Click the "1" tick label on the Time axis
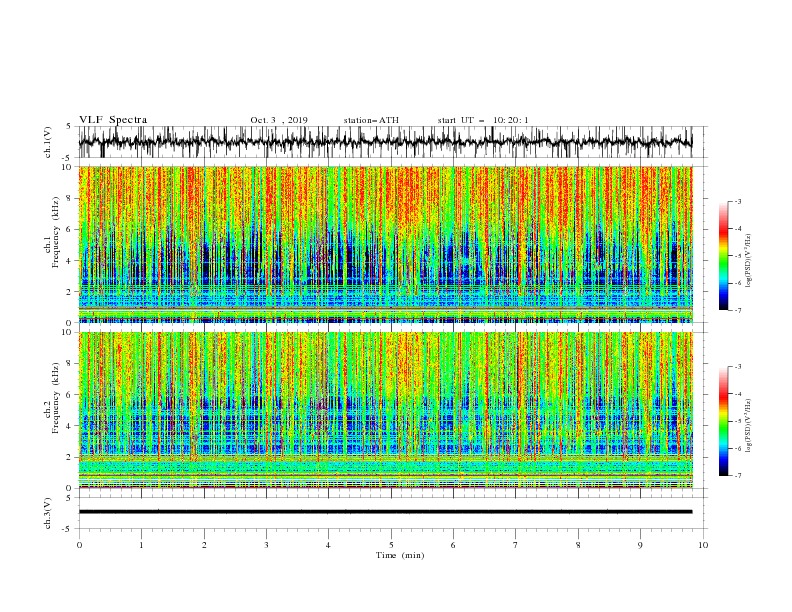The width and height of the screenshot is (792, 612). [141, 545]
